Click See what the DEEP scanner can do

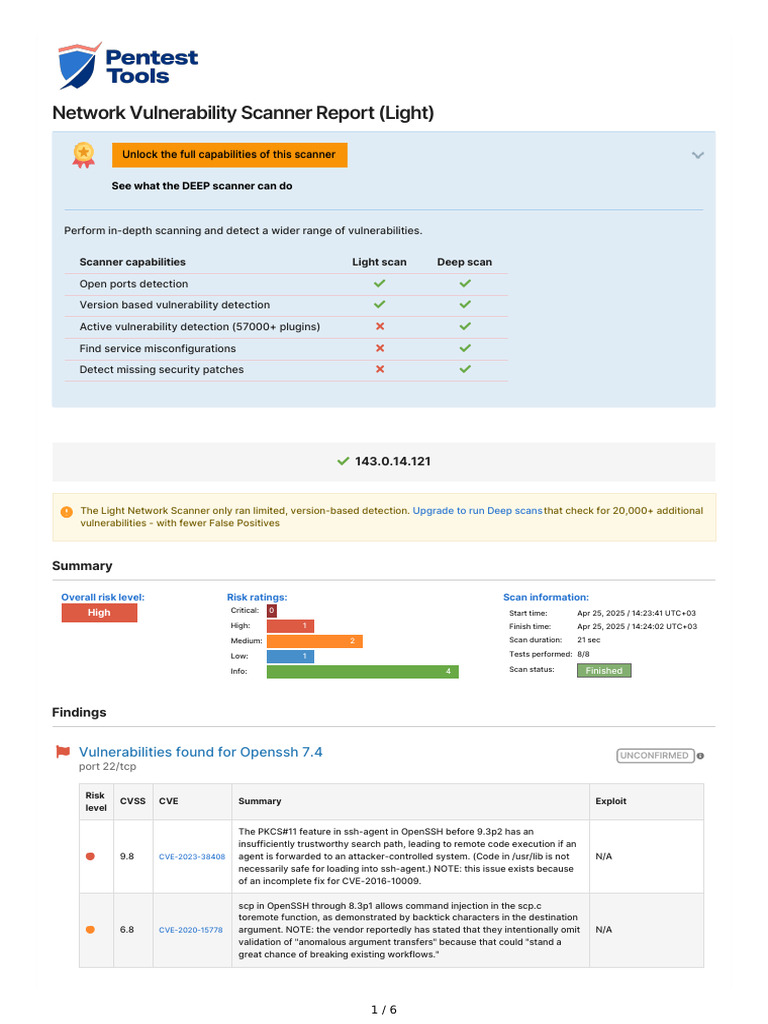(202, 186)
